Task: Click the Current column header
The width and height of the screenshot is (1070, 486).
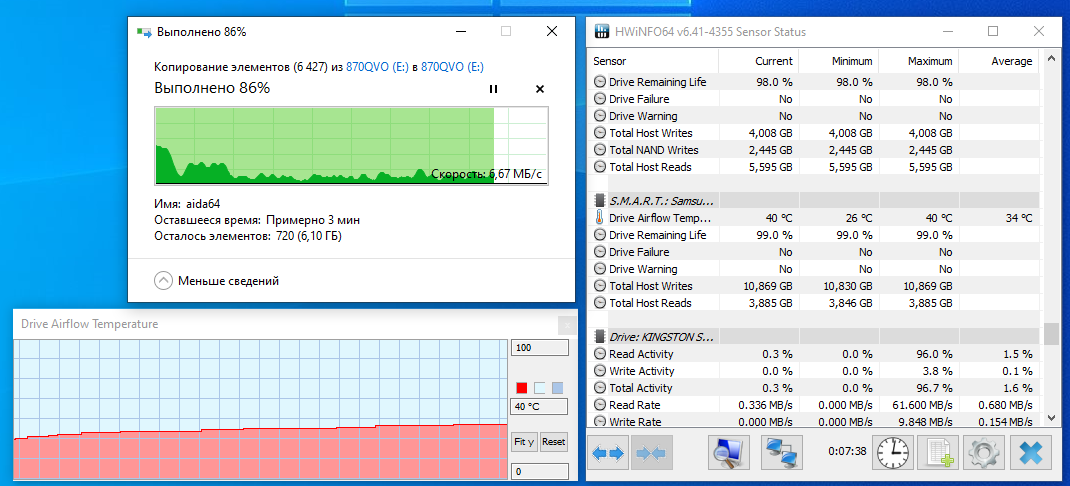Action: (759, 61)
